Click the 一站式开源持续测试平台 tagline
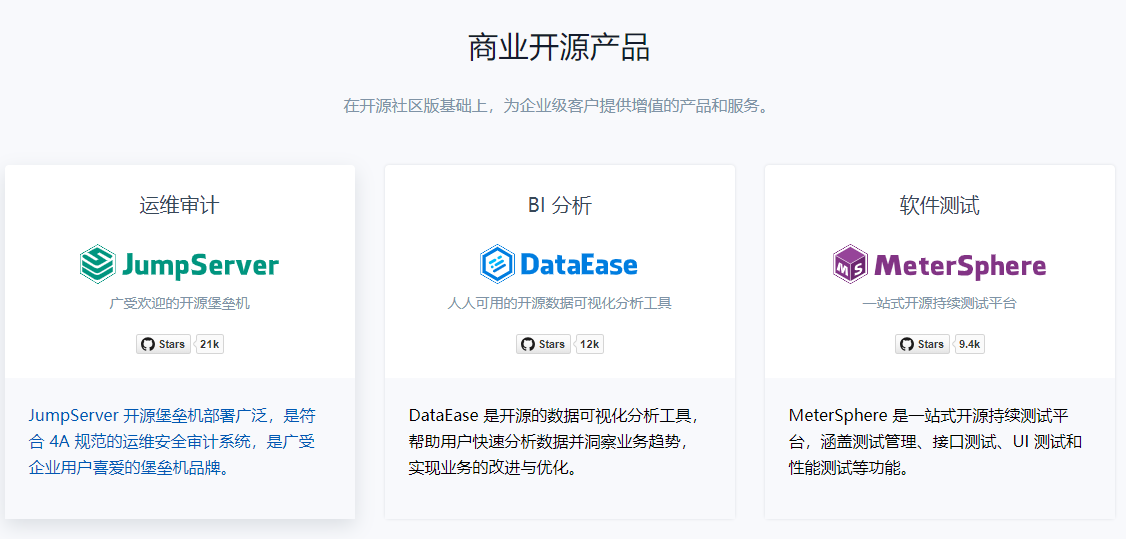Viewport: 1126px width, 539px height. 939,303
